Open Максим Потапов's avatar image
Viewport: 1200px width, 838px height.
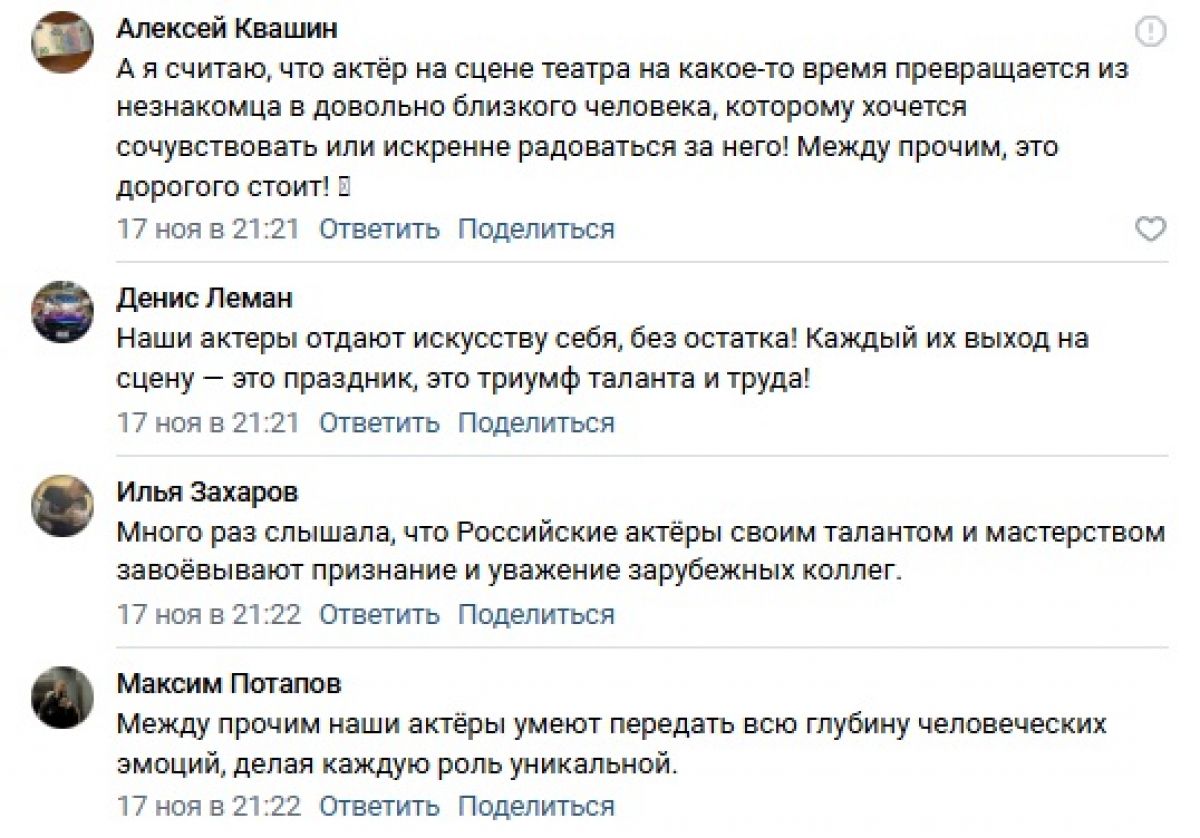click(63, 697)
